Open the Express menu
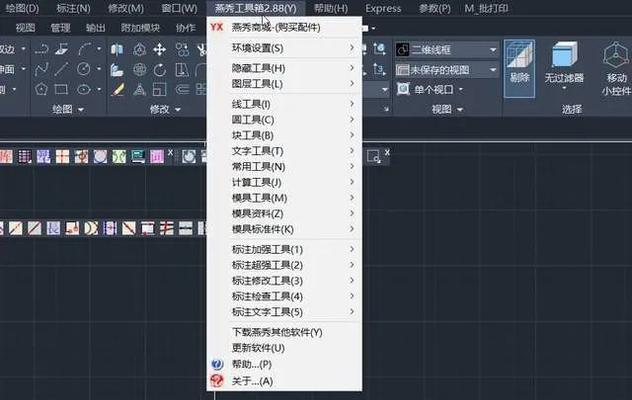Image resolution: width=632 pixels, height=400 pixels. [383, 8]
